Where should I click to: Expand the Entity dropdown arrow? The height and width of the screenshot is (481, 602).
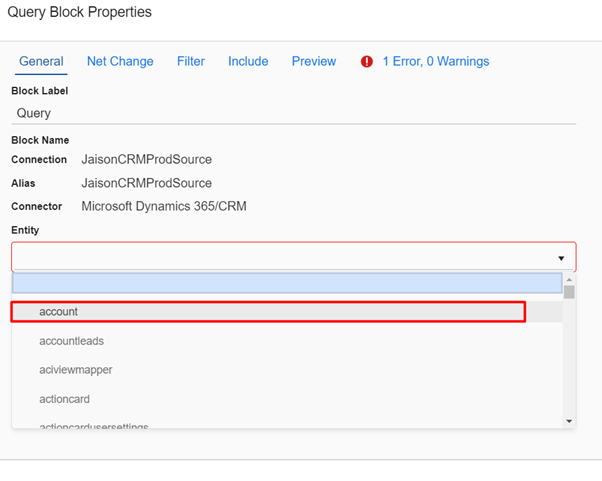pos(561,258)
